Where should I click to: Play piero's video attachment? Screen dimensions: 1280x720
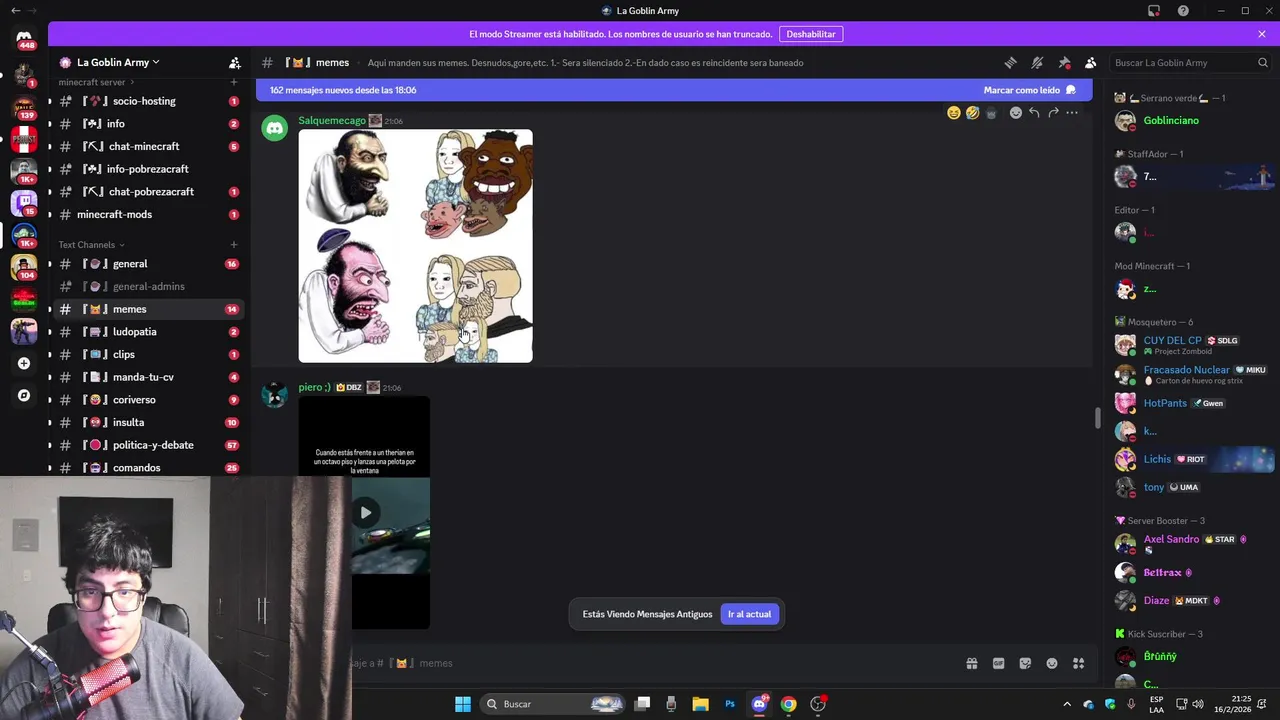click(x=365, y=513)
